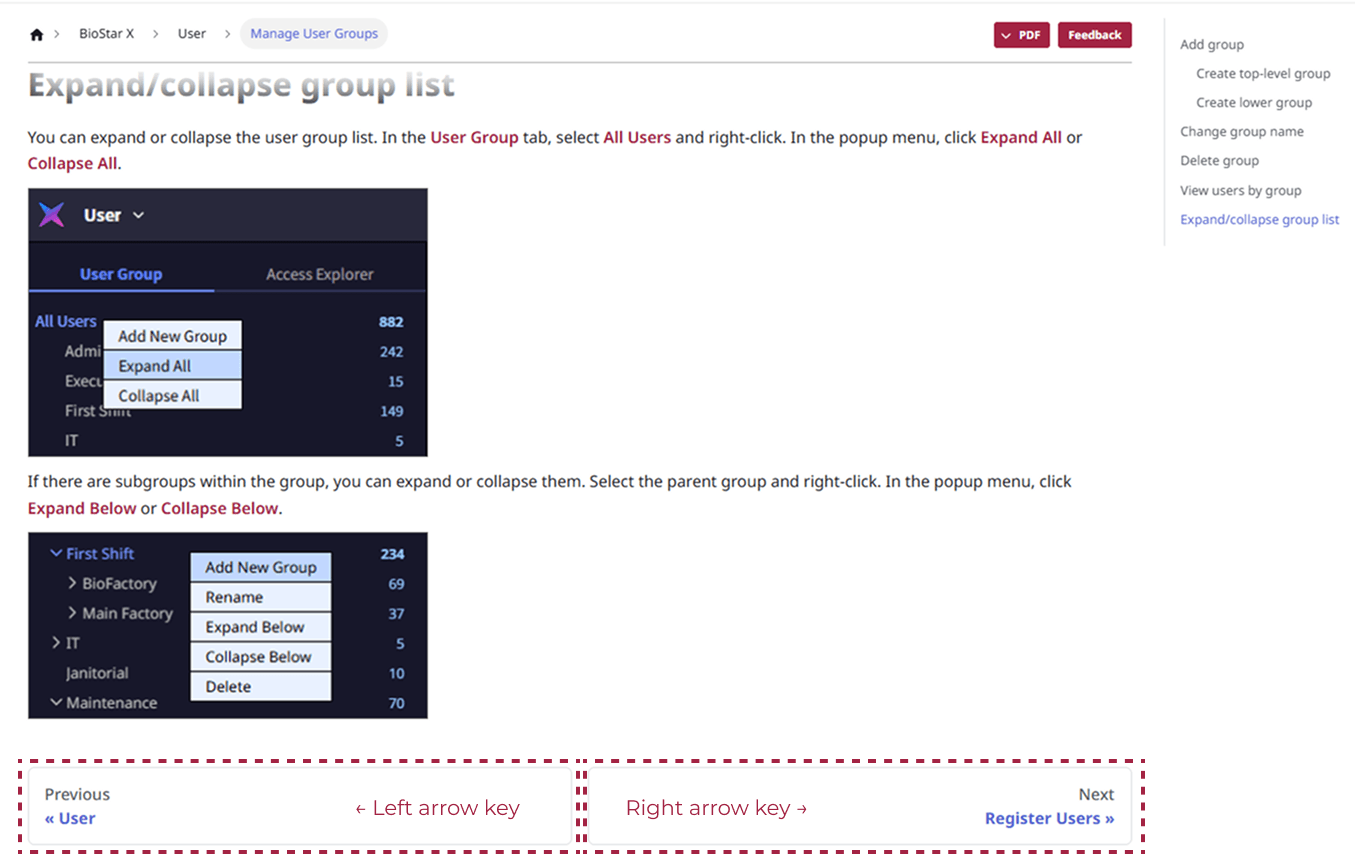The height and width of the screenshot is (867, 1355).
Task: Open the PDF dropdown button
Action: point(1022,35)
